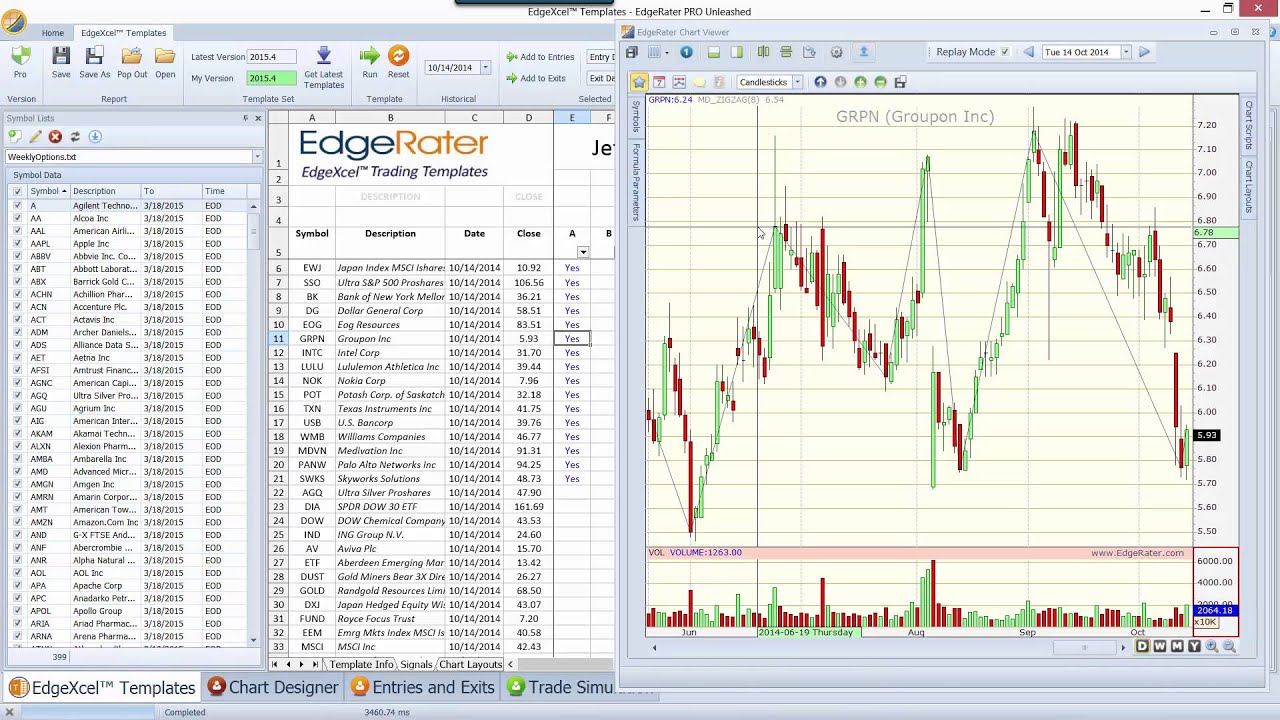Download symbol data with the blue arrow icon

pos(95,136)
